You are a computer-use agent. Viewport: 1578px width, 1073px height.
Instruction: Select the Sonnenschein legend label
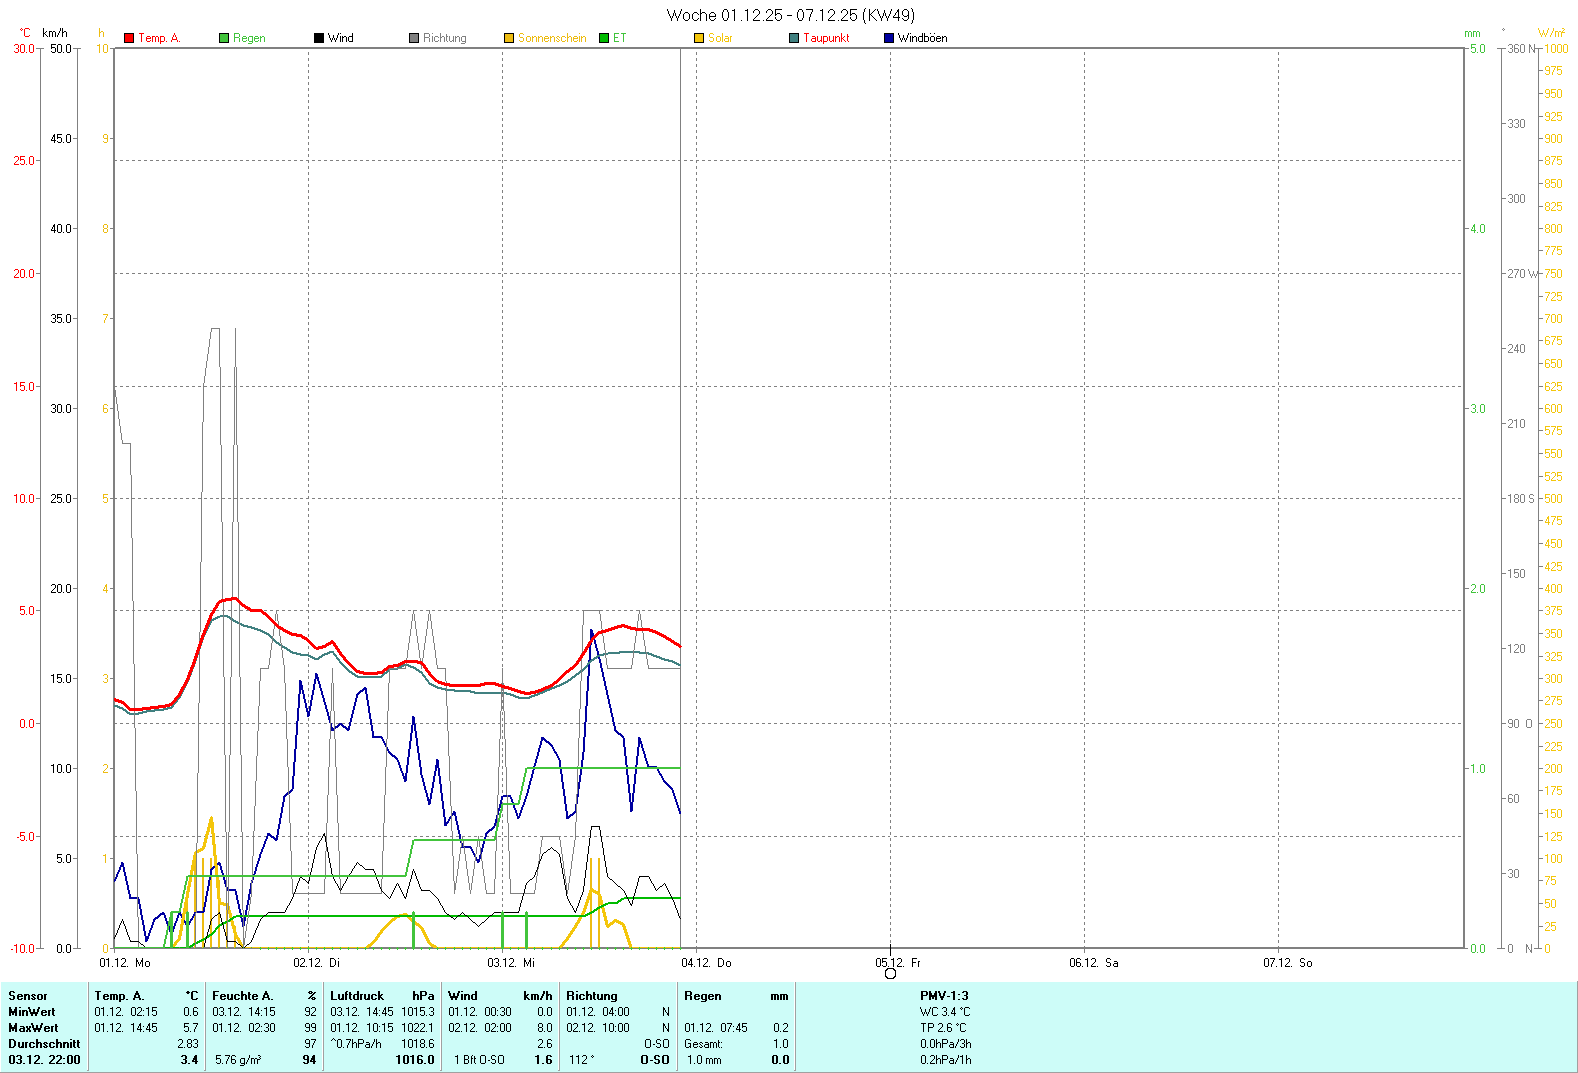(552, 38)
